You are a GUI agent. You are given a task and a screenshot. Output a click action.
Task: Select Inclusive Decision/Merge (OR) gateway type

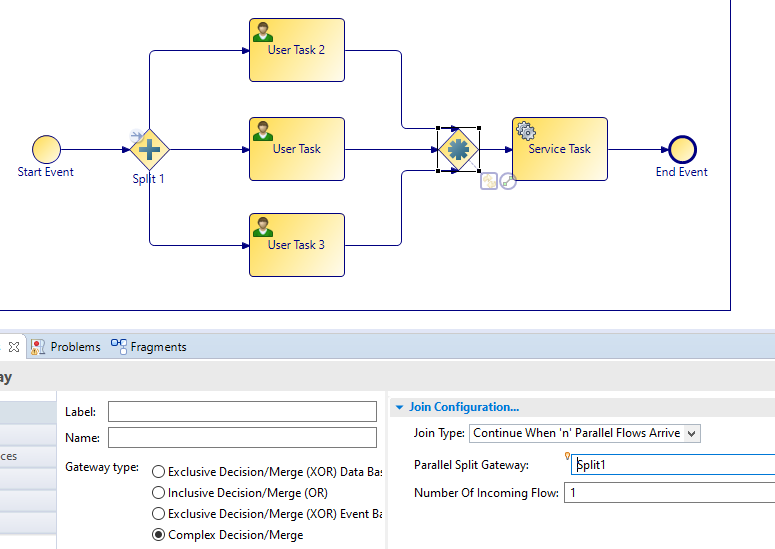158,493
